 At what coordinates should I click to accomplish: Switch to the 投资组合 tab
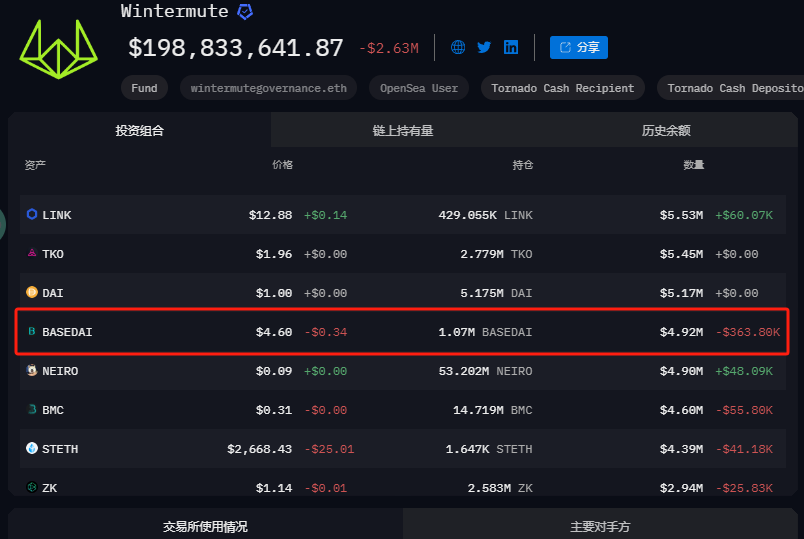[x=139, y=130]
